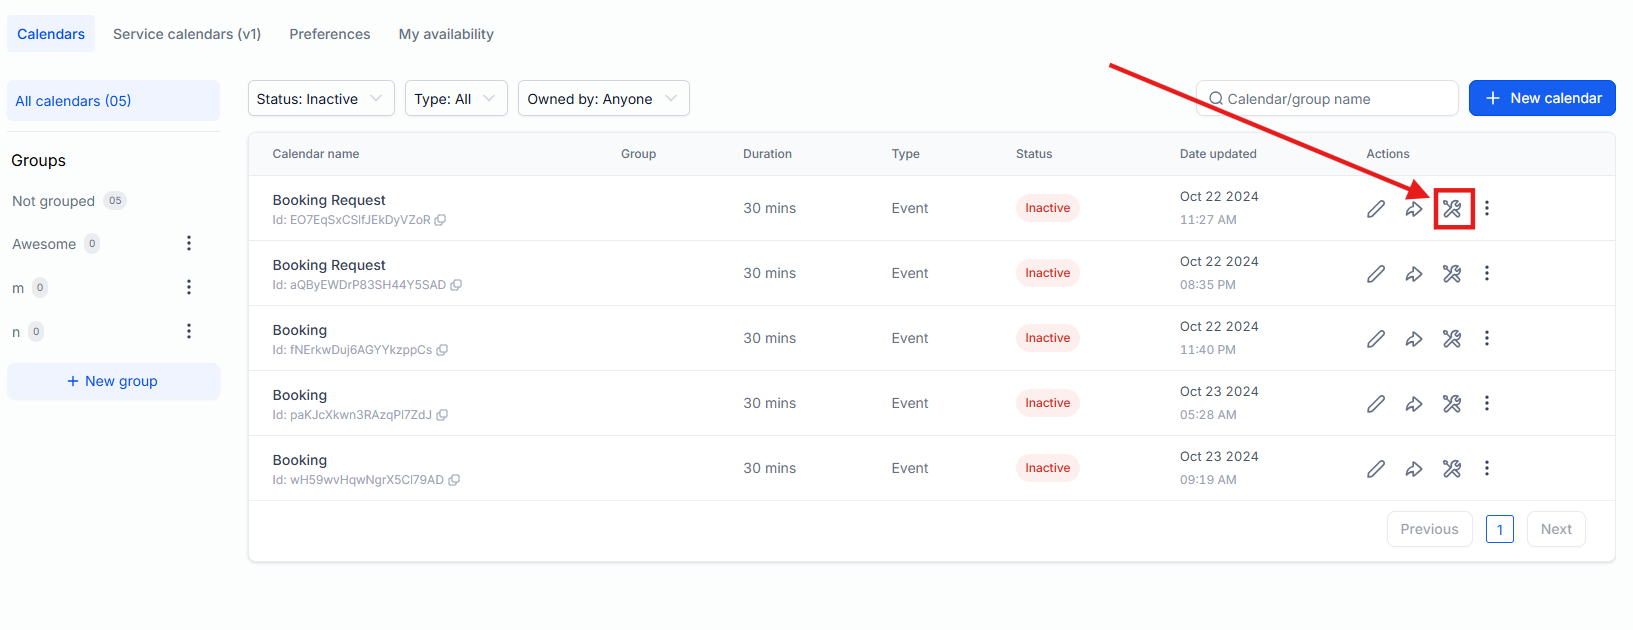The image size is (1633, 630).
Task: Go to the My availability tab
Action: [446, 34]
